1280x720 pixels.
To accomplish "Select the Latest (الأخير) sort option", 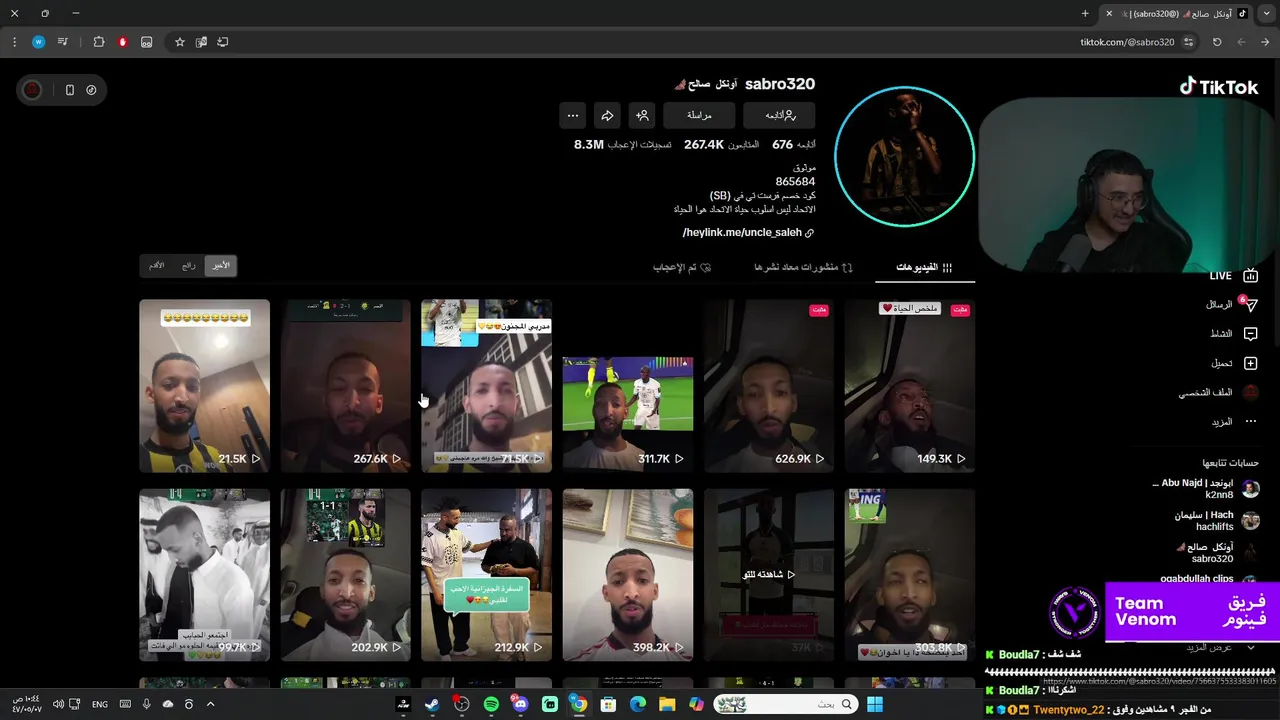I will tap(221, 265).
